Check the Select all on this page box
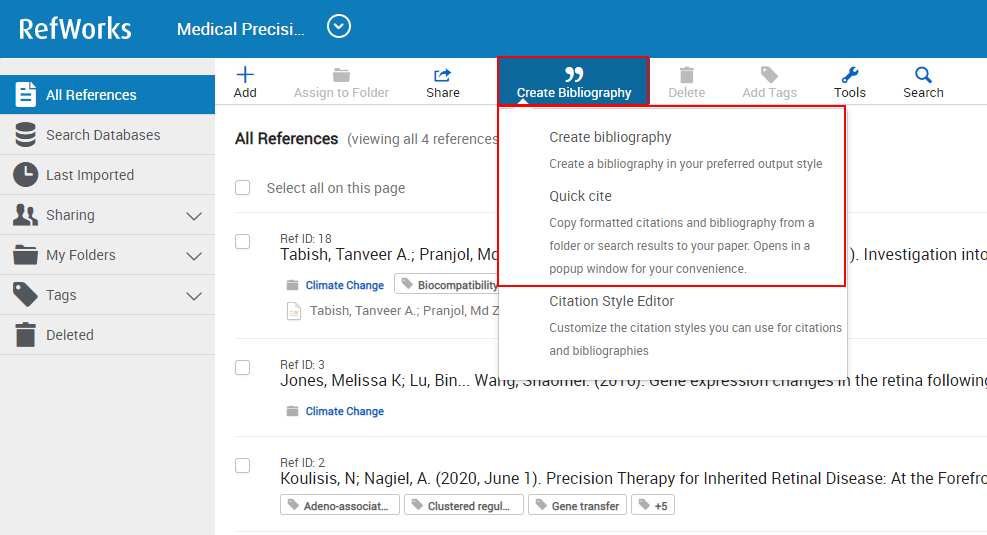 243,188
